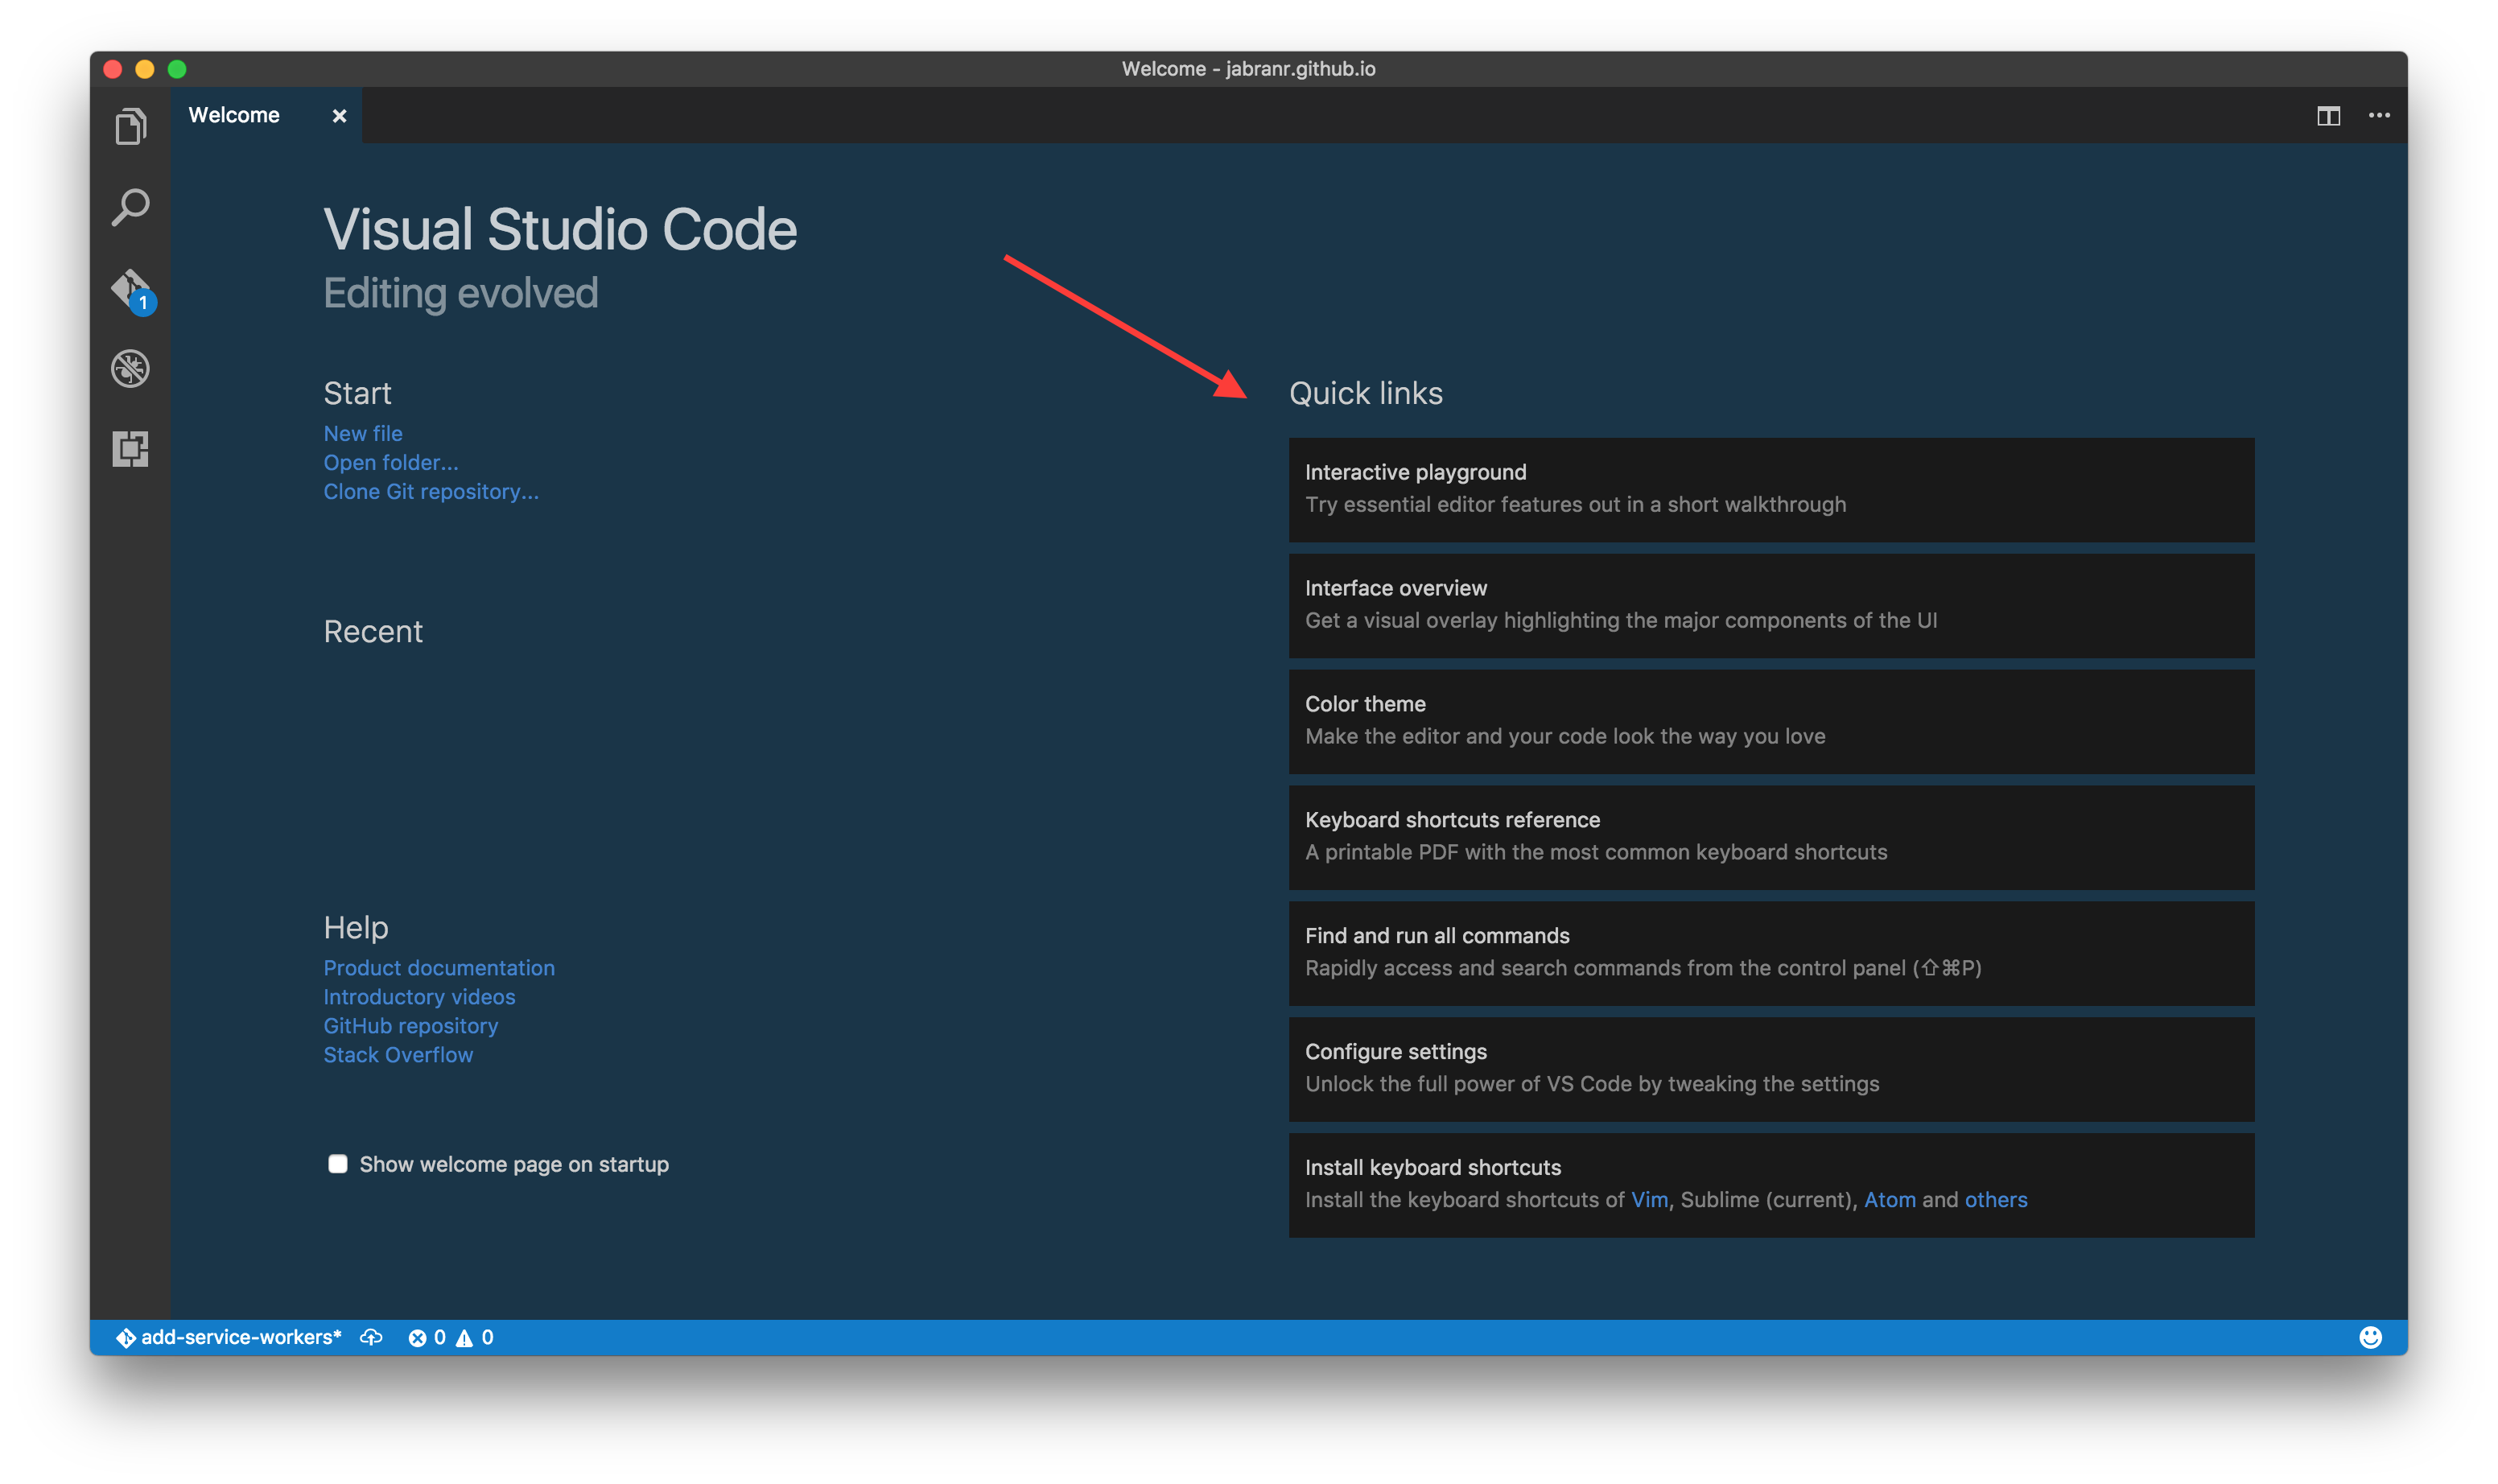Screen dimensions: 2498x1484
Task: Open the Configure settings quick link
Action: pyautogui.click(x=1771, y=1069)
